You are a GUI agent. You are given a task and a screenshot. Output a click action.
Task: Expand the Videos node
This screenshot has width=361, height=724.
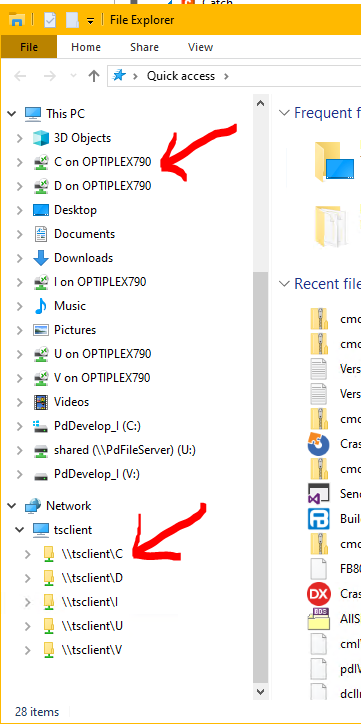tap(19, 402)
